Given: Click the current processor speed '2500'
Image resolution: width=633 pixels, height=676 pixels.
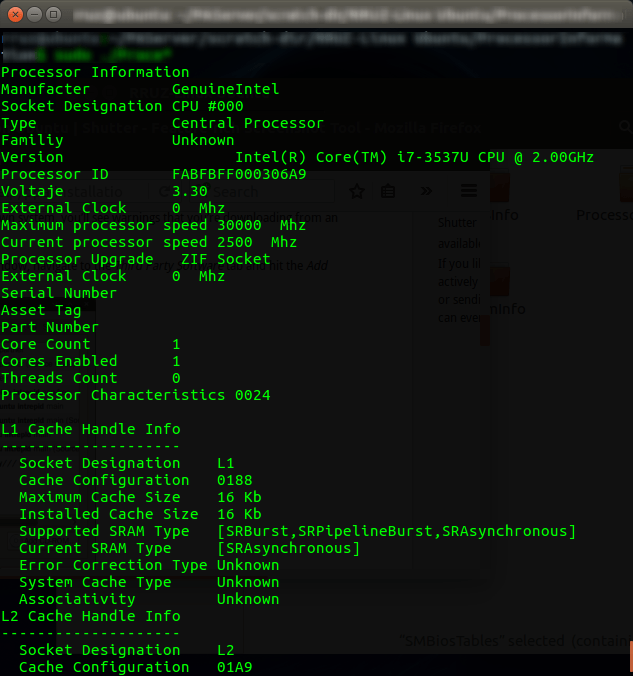Looking at the screenshot, I should click(x=235, y=242).
